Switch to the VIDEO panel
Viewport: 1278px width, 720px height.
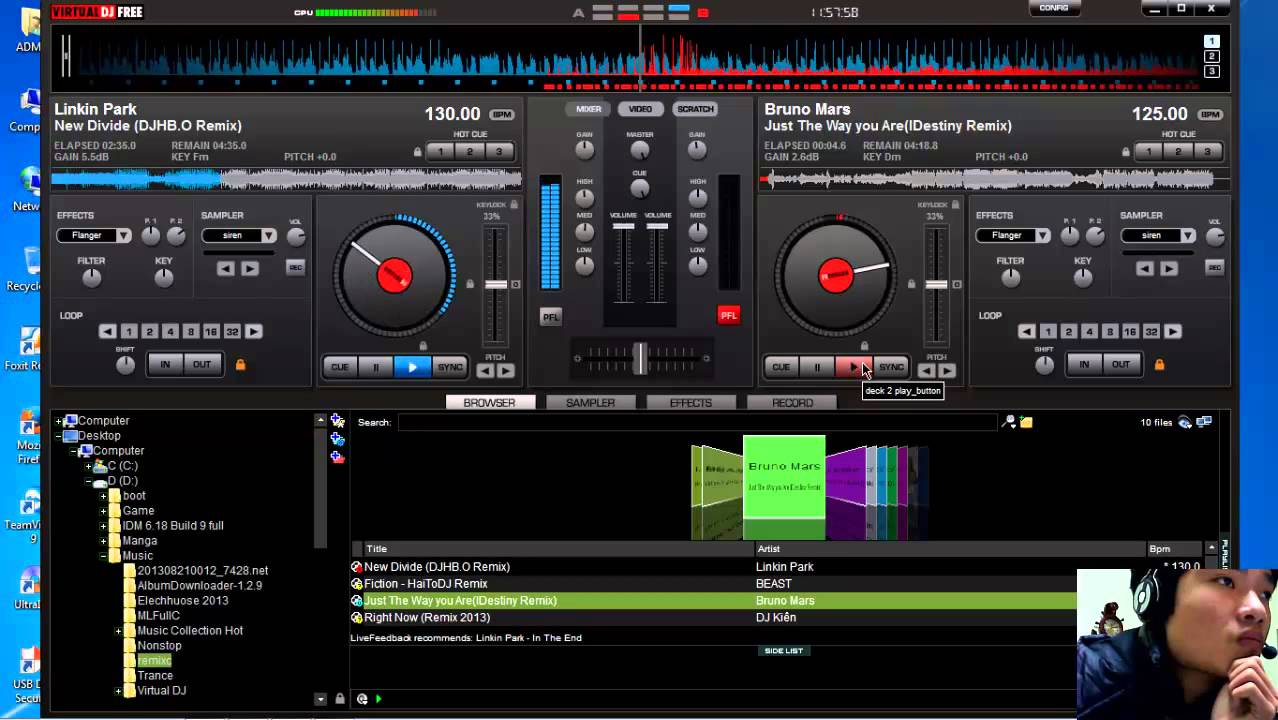640,109
